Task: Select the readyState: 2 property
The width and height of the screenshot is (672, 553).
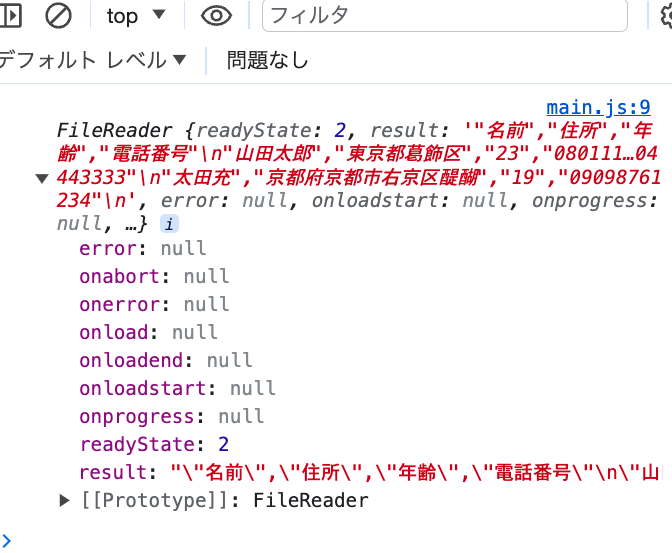Action: point(154,445)
